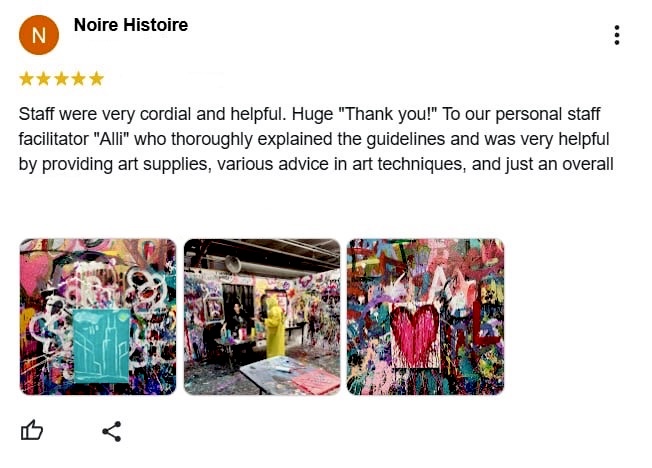Image resolution: width=652 pixels, height=468 pixels.
Task: Click the pink heart graffiti in first photo
Action: 35,272
